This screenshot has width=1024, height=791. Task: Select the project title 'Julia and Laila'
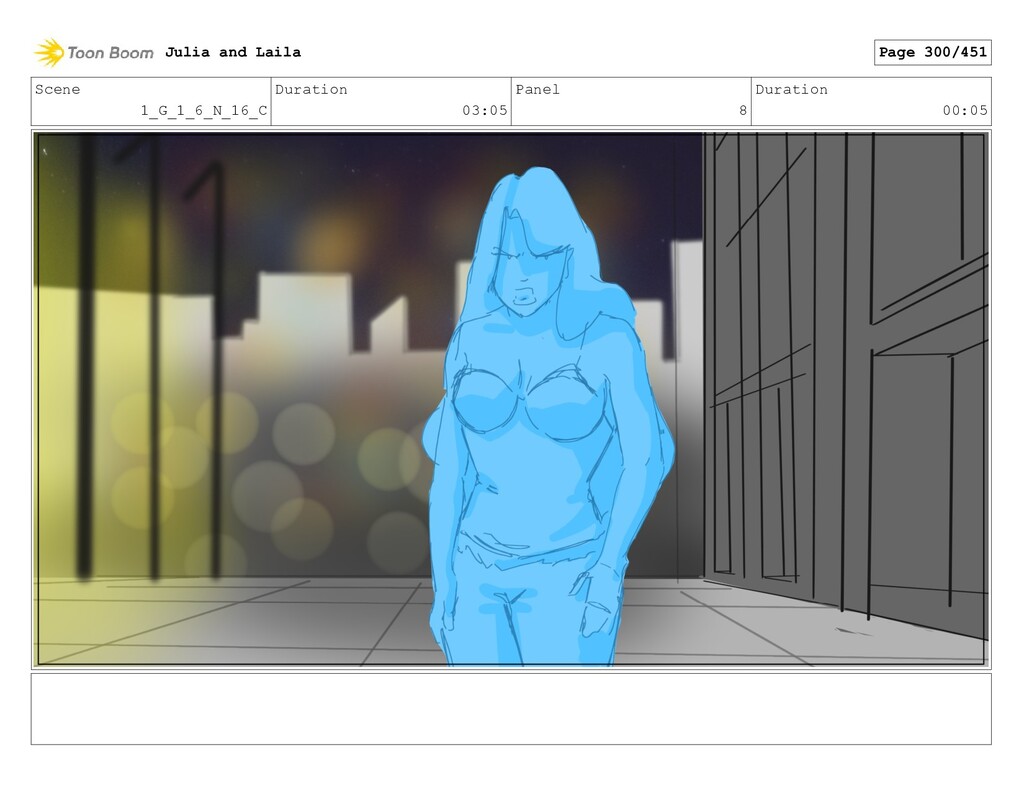[x=232, y=52]
